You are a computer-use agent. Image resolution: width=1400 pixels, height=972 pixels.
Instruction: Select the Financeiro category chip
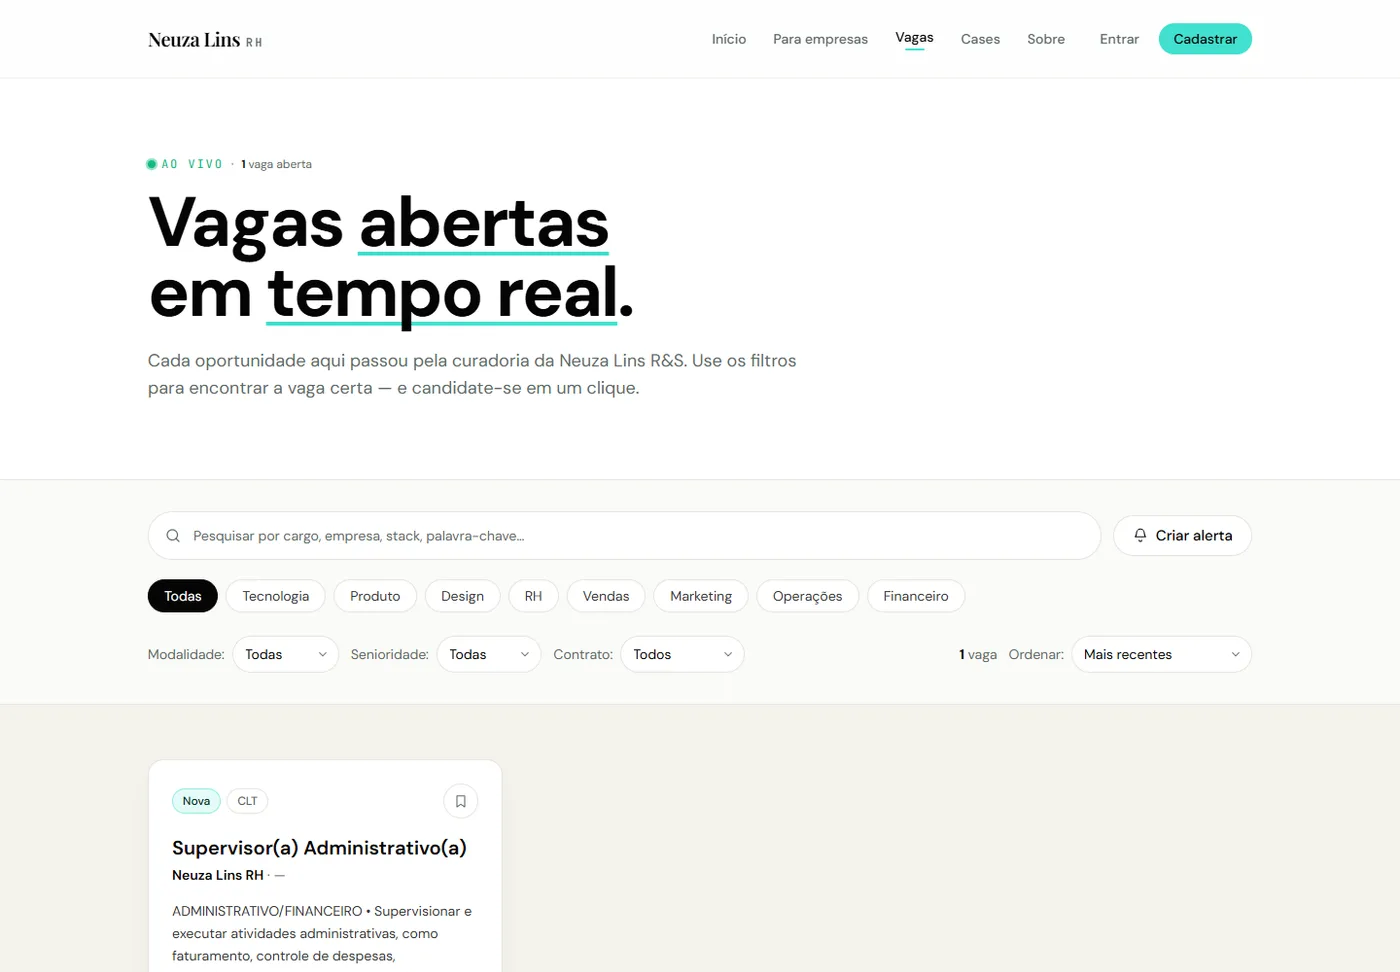tap(916, 596)
